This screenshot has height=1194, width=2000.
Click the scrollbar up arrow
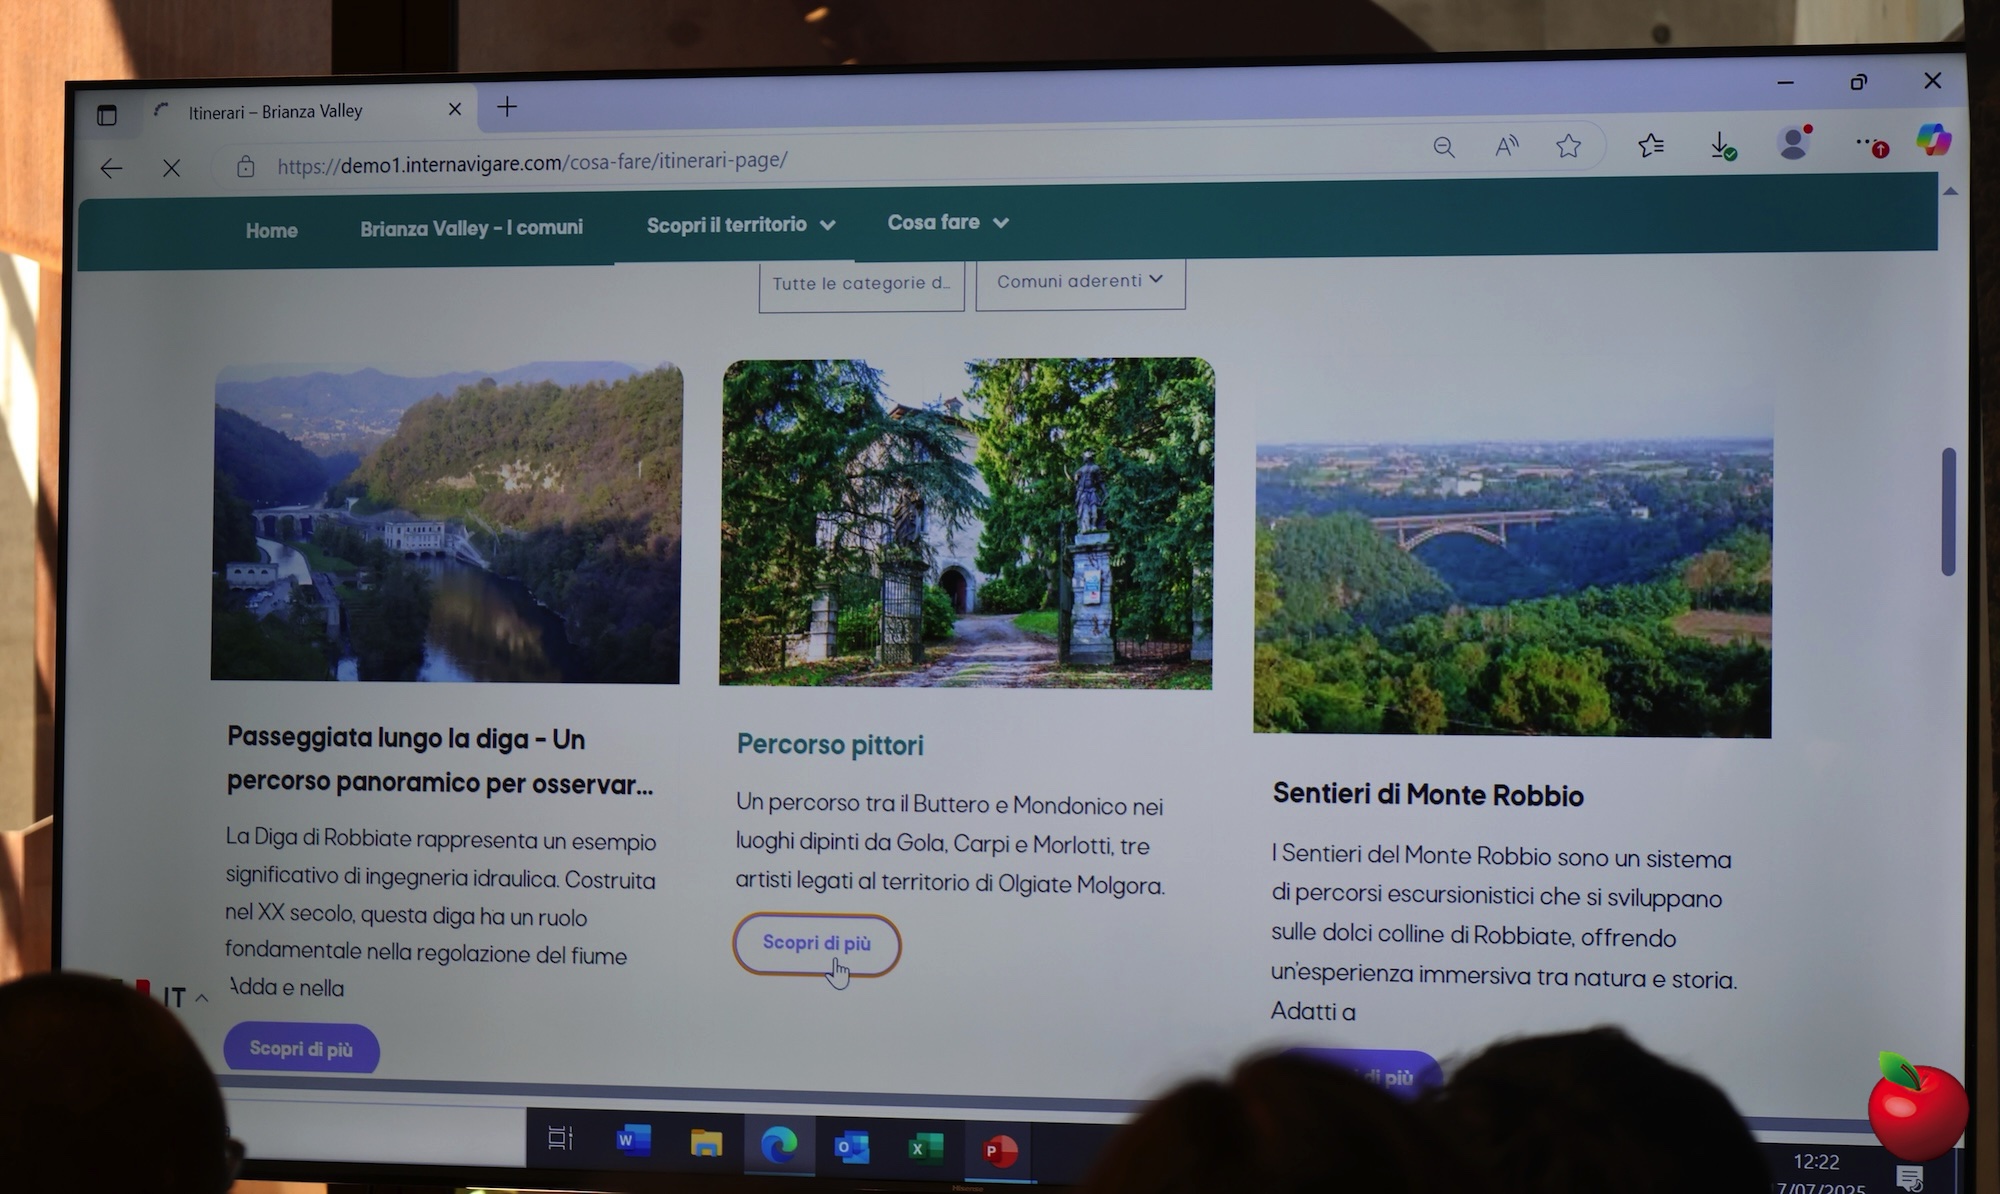(1950, 191)
